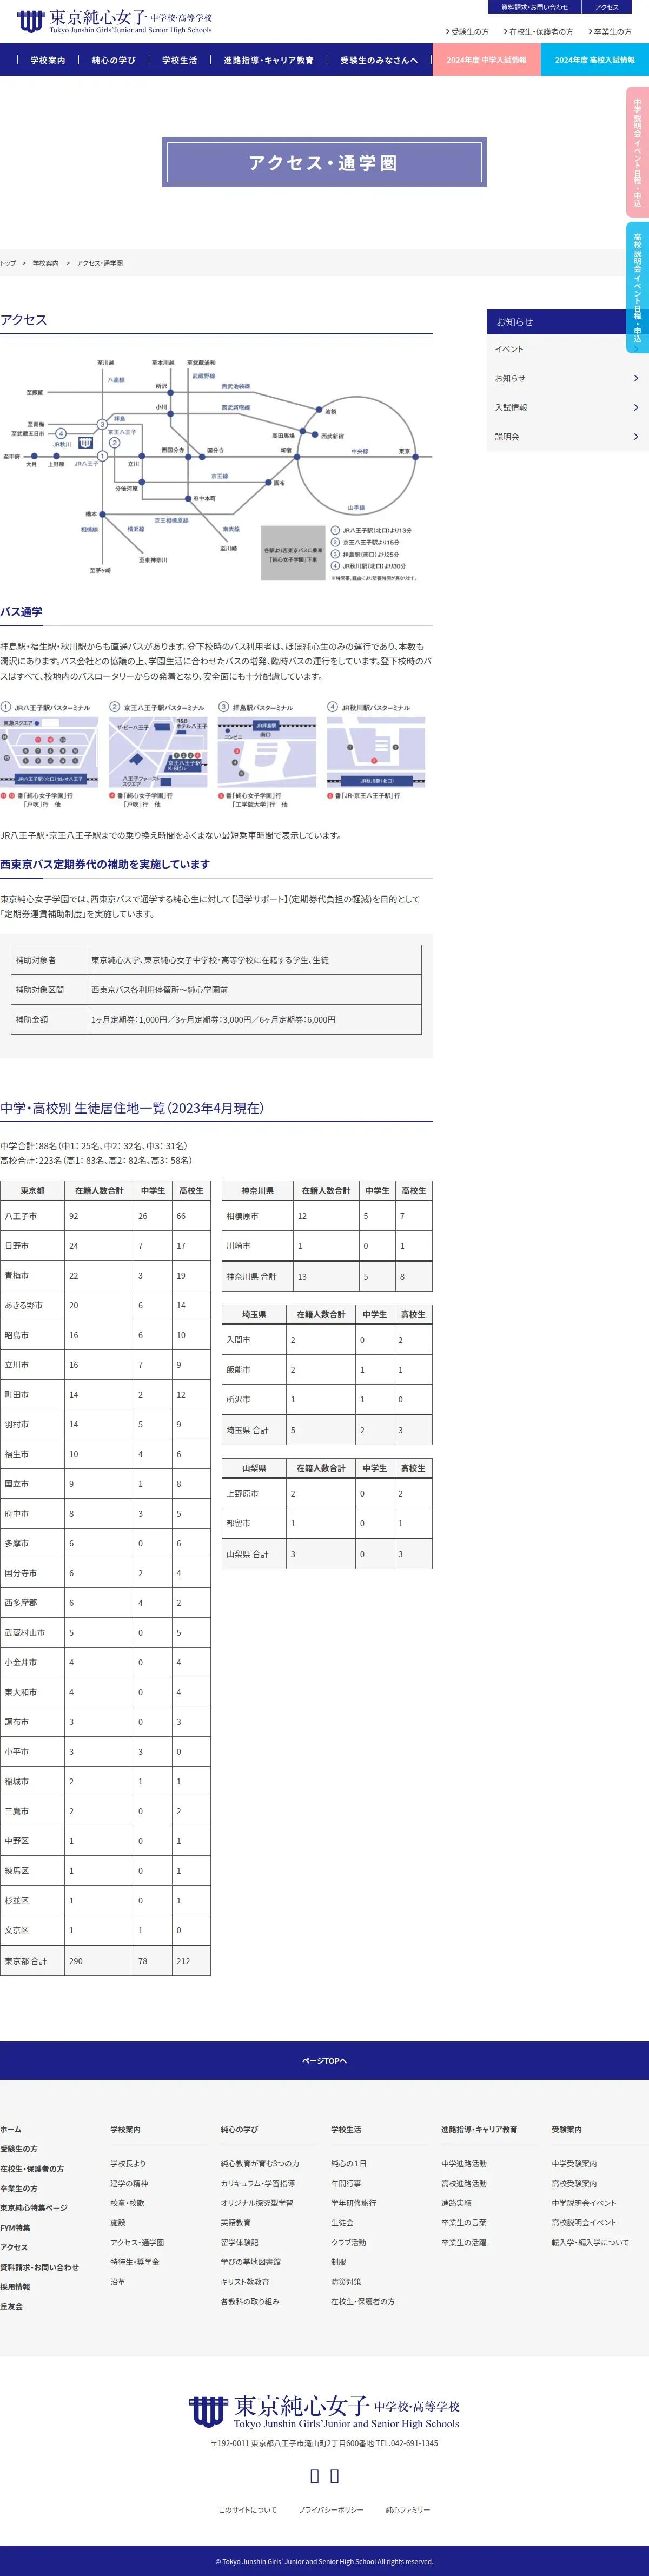Select the 2024年度 高校入試情報 tab
This screenshot has height=2576, width=649.
595,60
